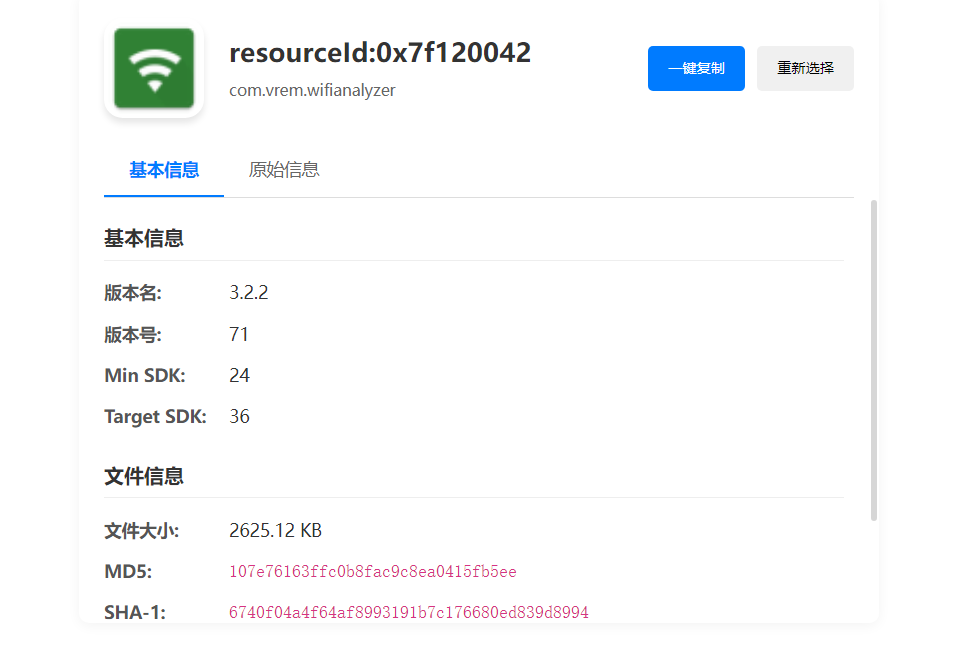Click the MD5 hash value
This screenshot has height=658, width=955.
tap(372, 572)
